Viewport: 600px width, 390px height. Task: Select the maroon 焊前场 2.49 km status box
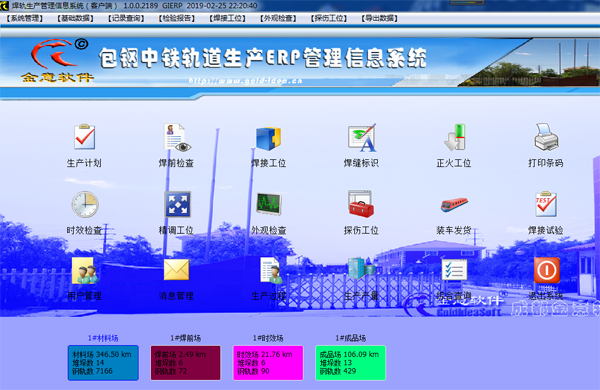pos(186,363)
